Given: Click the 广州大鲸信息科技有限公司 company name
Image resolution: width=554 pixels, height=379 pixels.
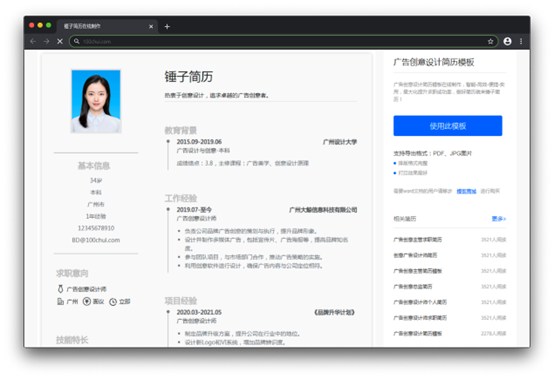Looking at the screenshot, I should click(323, 210).
